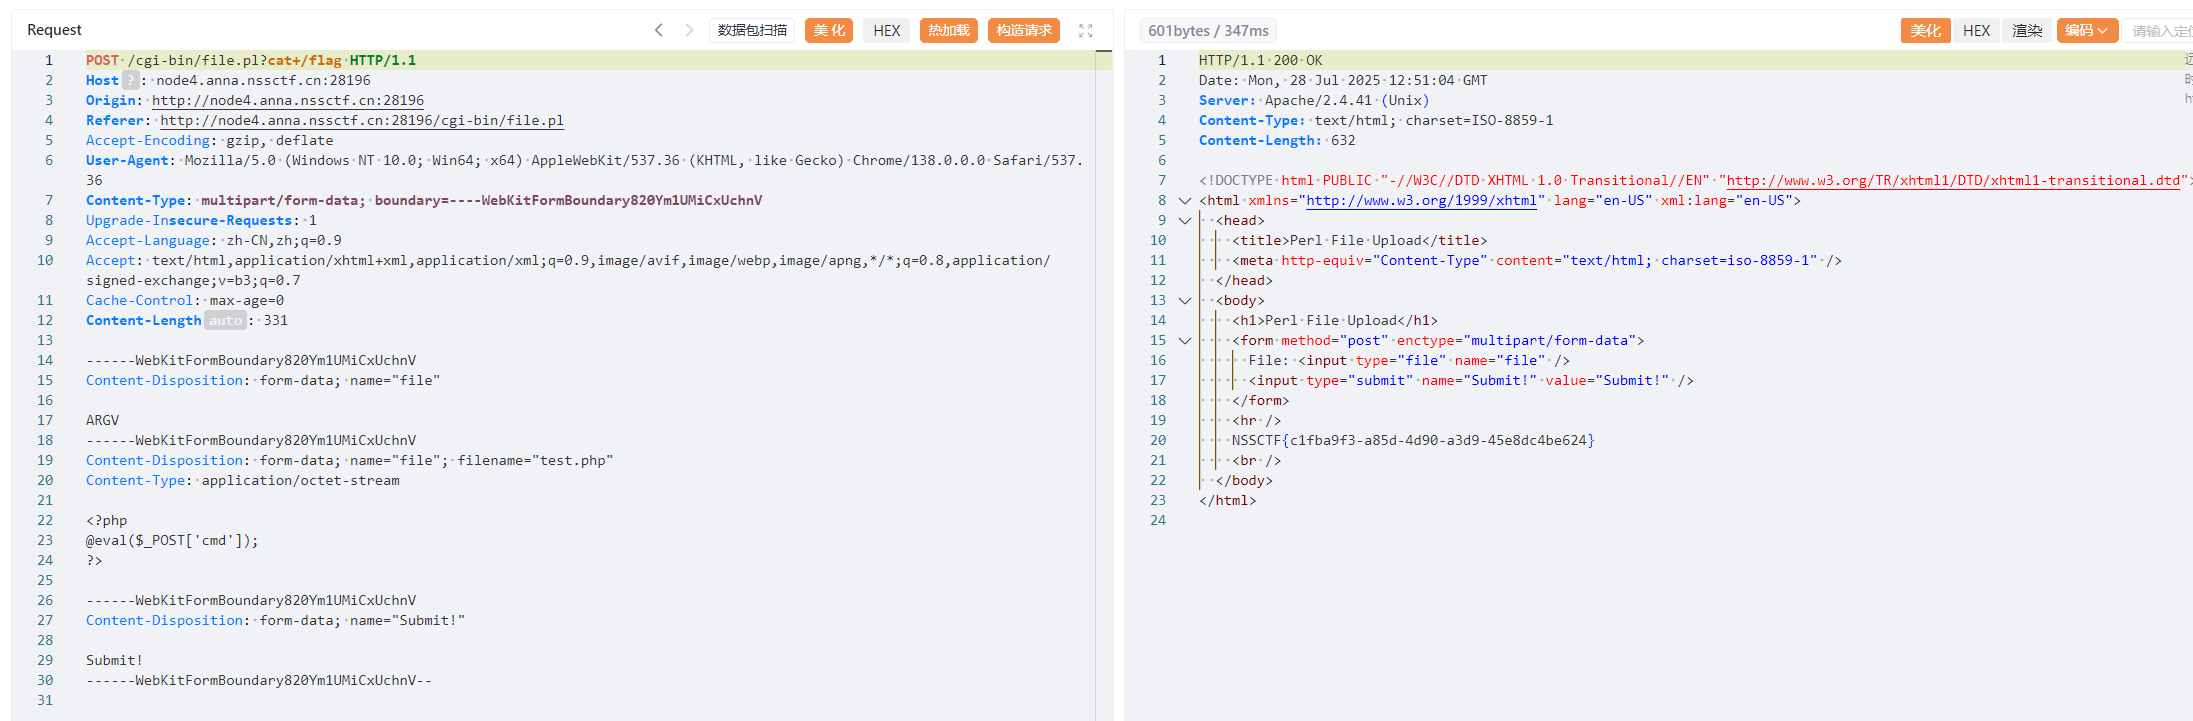Image resolution: width=2193 pixels, height=721 pixels.
Task: Click the <h1>Perl File Upload</h1> line
Action: 1335,320
